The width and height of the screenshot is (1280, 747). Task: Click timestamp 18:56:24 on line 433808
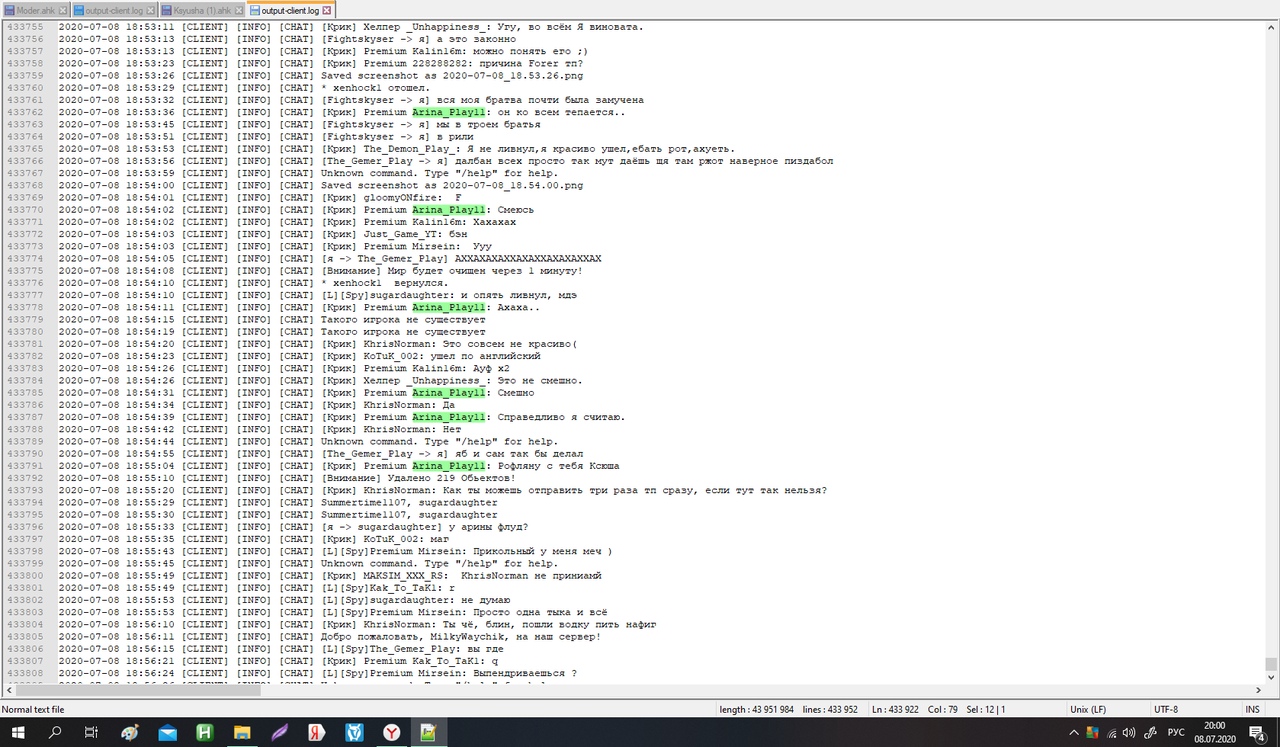tap(150, 673)
